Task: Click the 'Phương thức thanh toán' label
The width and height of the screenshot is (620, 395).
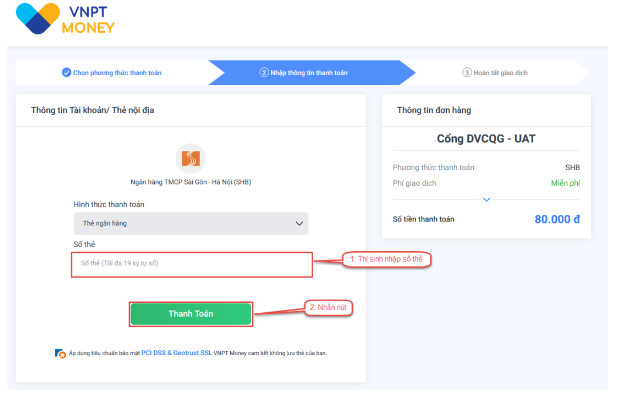Action: [433, 168]
